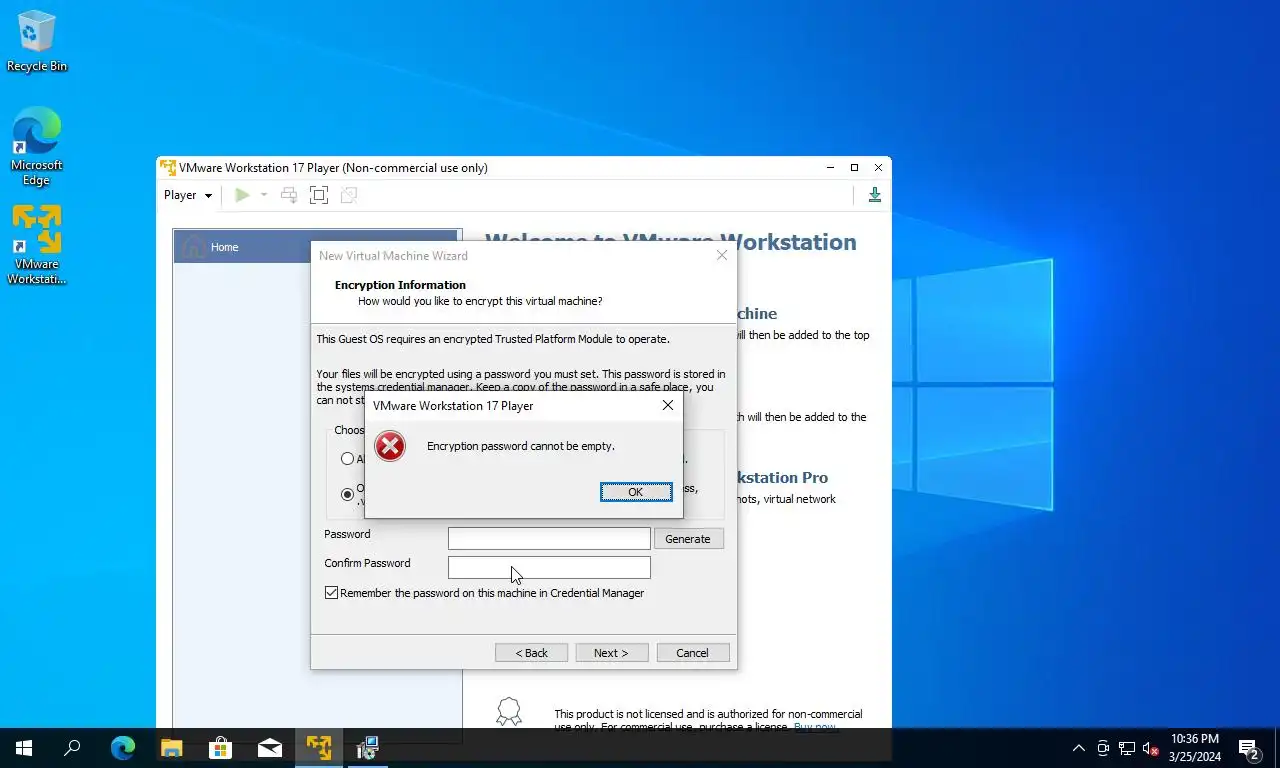Open Mail from the taskbar
The image size is (1280, 768).
270,748
